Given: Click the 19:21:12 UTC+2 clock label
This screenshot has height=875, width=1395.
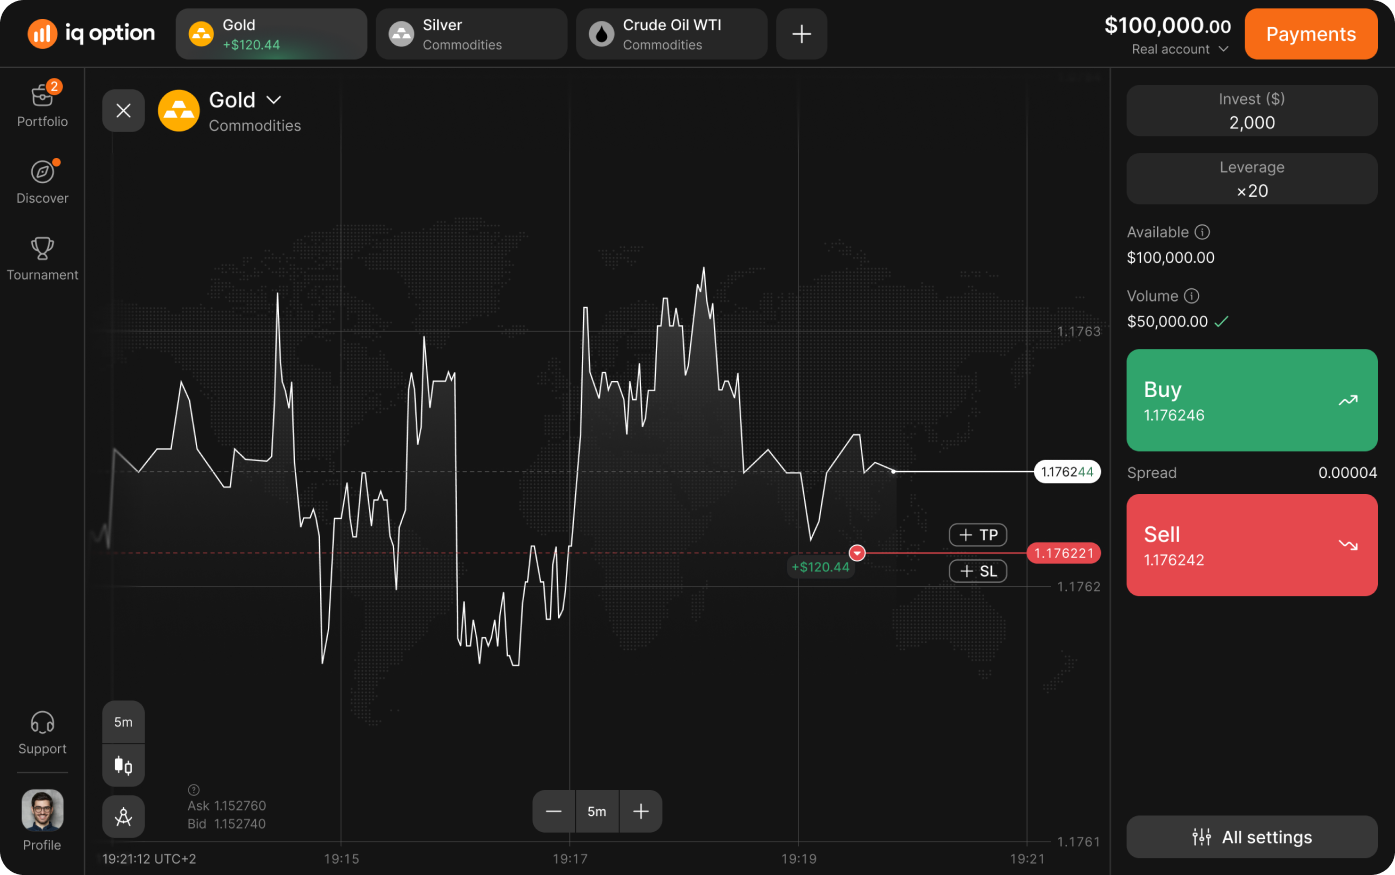Looking at the screenshot, I should coord(149,859).
